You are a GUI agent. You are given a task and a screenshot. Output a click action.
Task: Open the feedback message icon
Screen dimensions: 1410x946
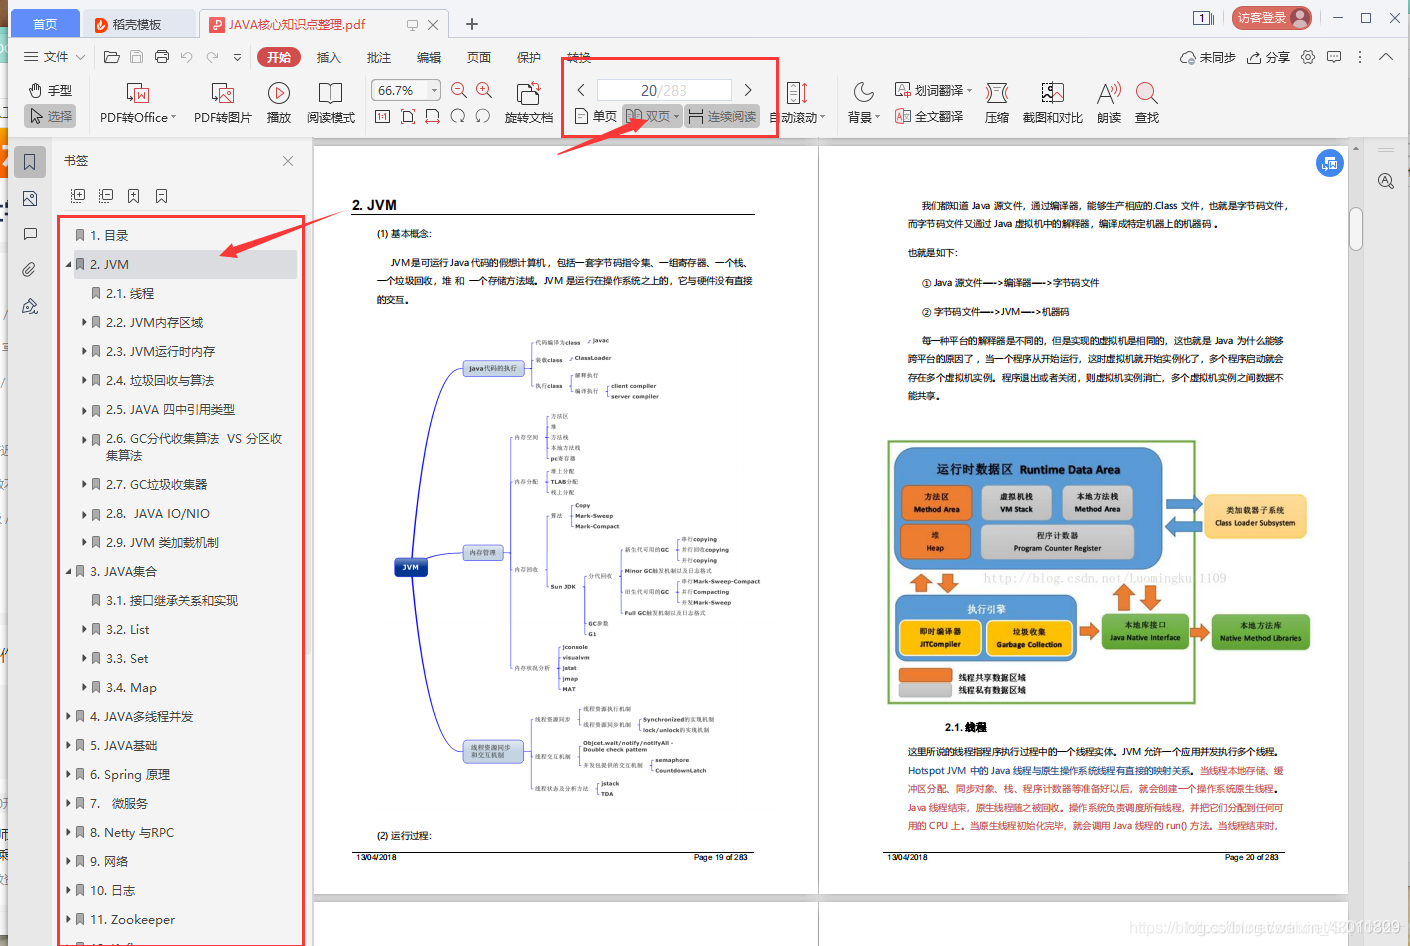point(1334,57)
